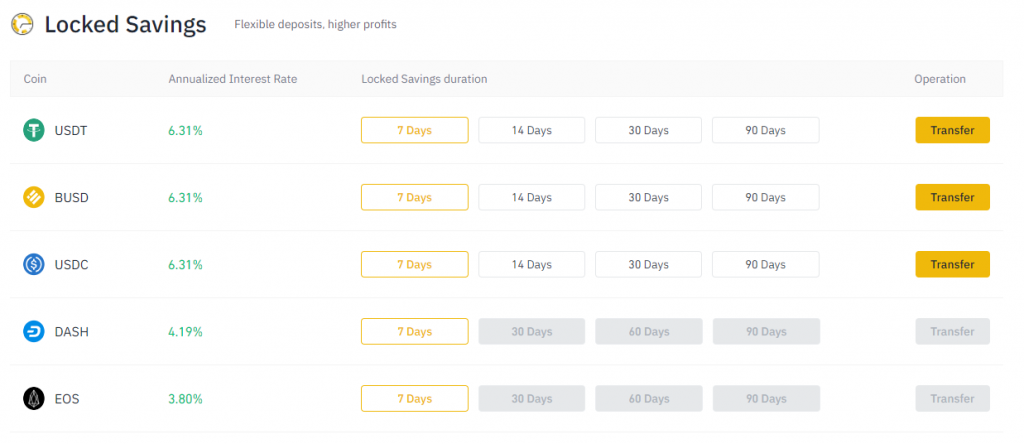Click the EOS coin icon
The width and height of the screenshot is (1024, 444).
pyautogui.click(x=34, y=398)
